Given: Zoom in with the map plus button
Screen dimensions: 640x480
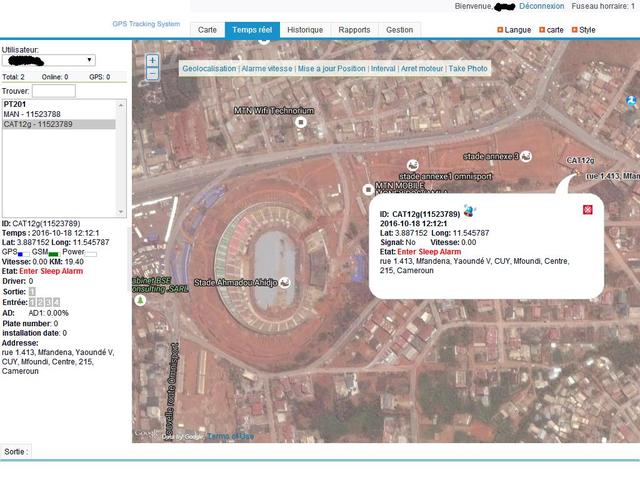Looking at the screenshot, I should [x=152, y=61].
